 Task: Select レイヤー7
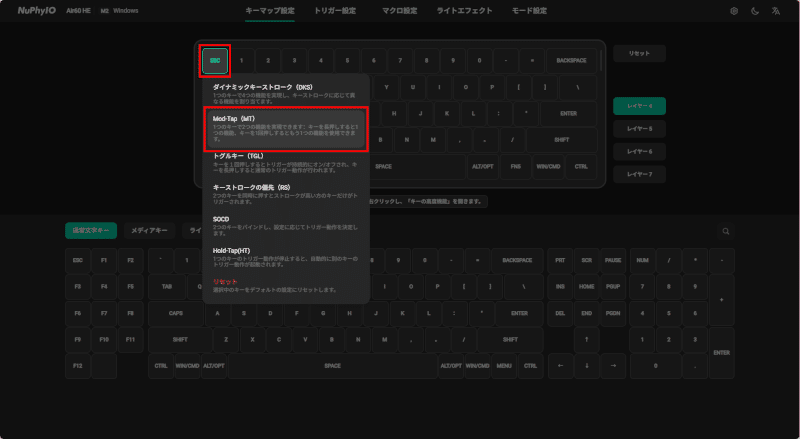coord(639,174)
